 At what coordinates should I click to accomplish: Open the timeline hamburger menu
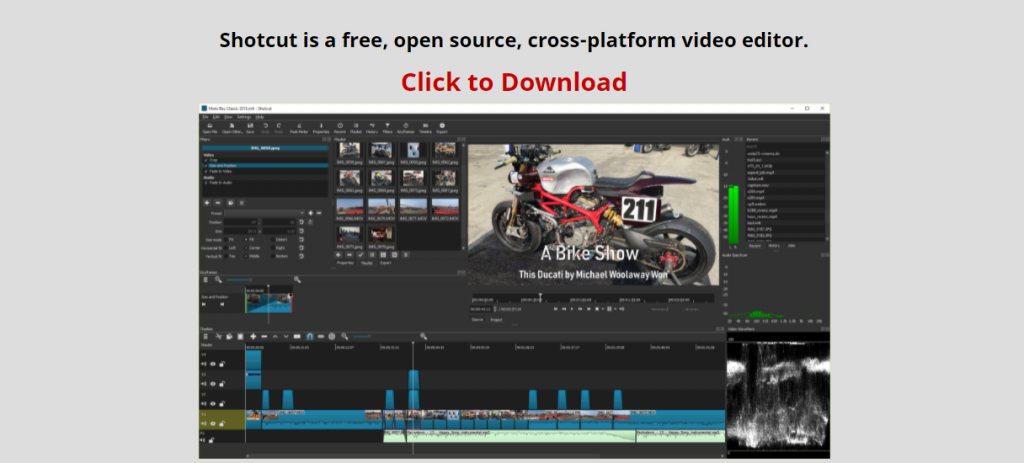click(x=206, y=336)
